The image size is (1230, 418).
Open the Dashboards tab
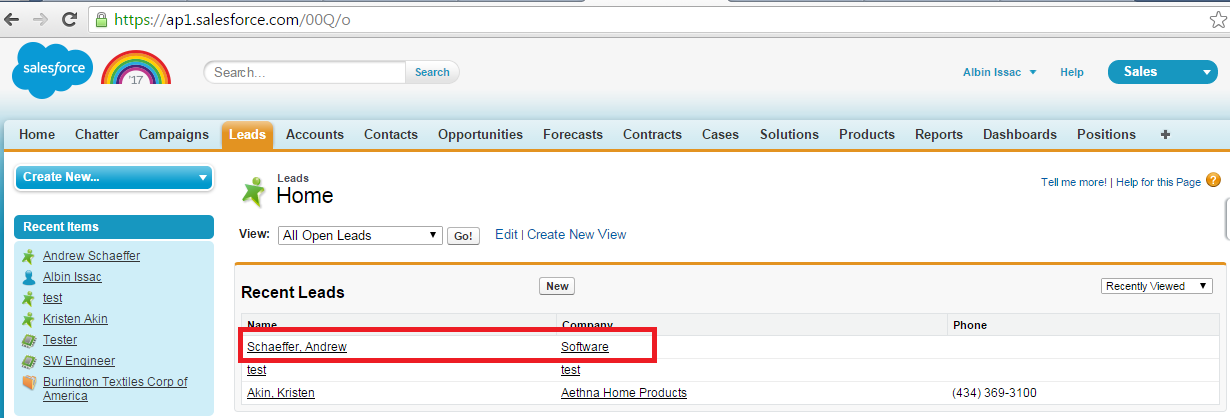point(1020,134)
